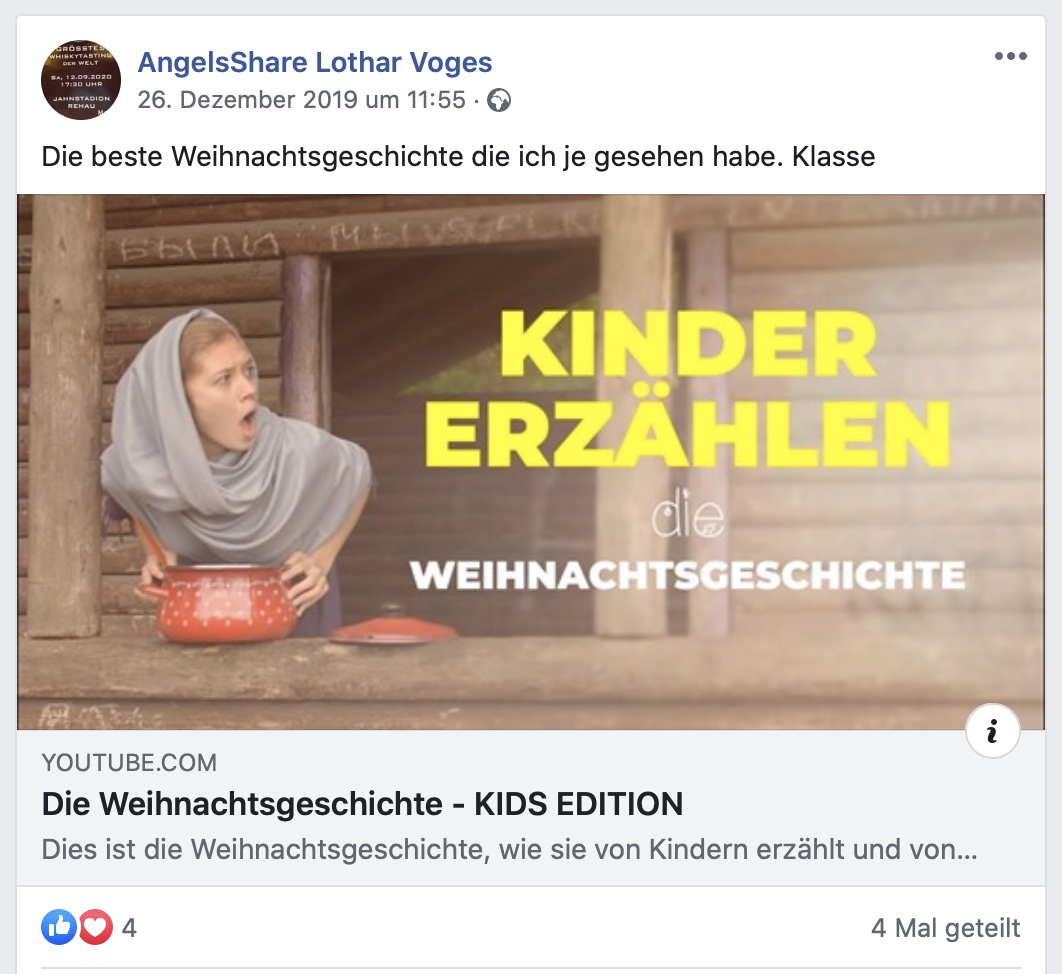
Task: Click the post timestamp 26. Dezember 2019
Action: (301, 100)
